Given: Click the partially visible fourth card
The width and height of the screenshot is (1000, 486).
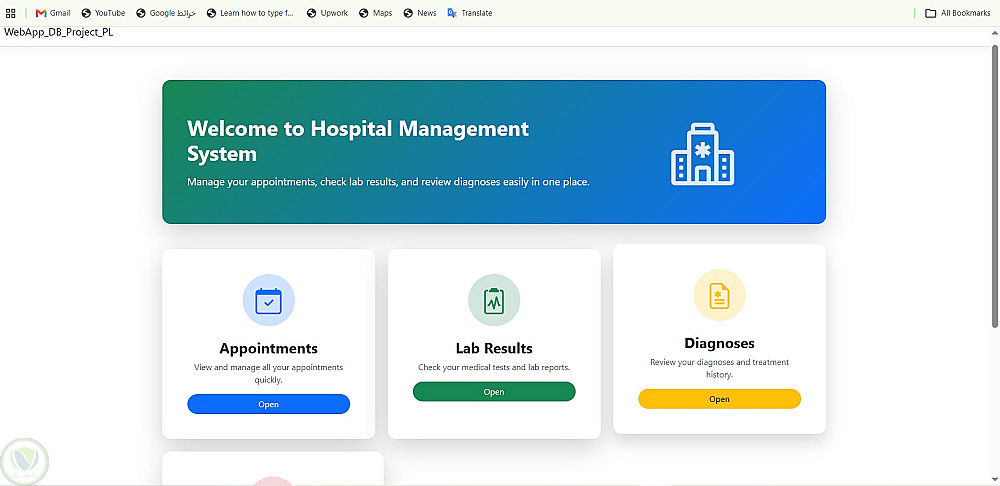Looking at the screenshot, I should tap(273, 468).
